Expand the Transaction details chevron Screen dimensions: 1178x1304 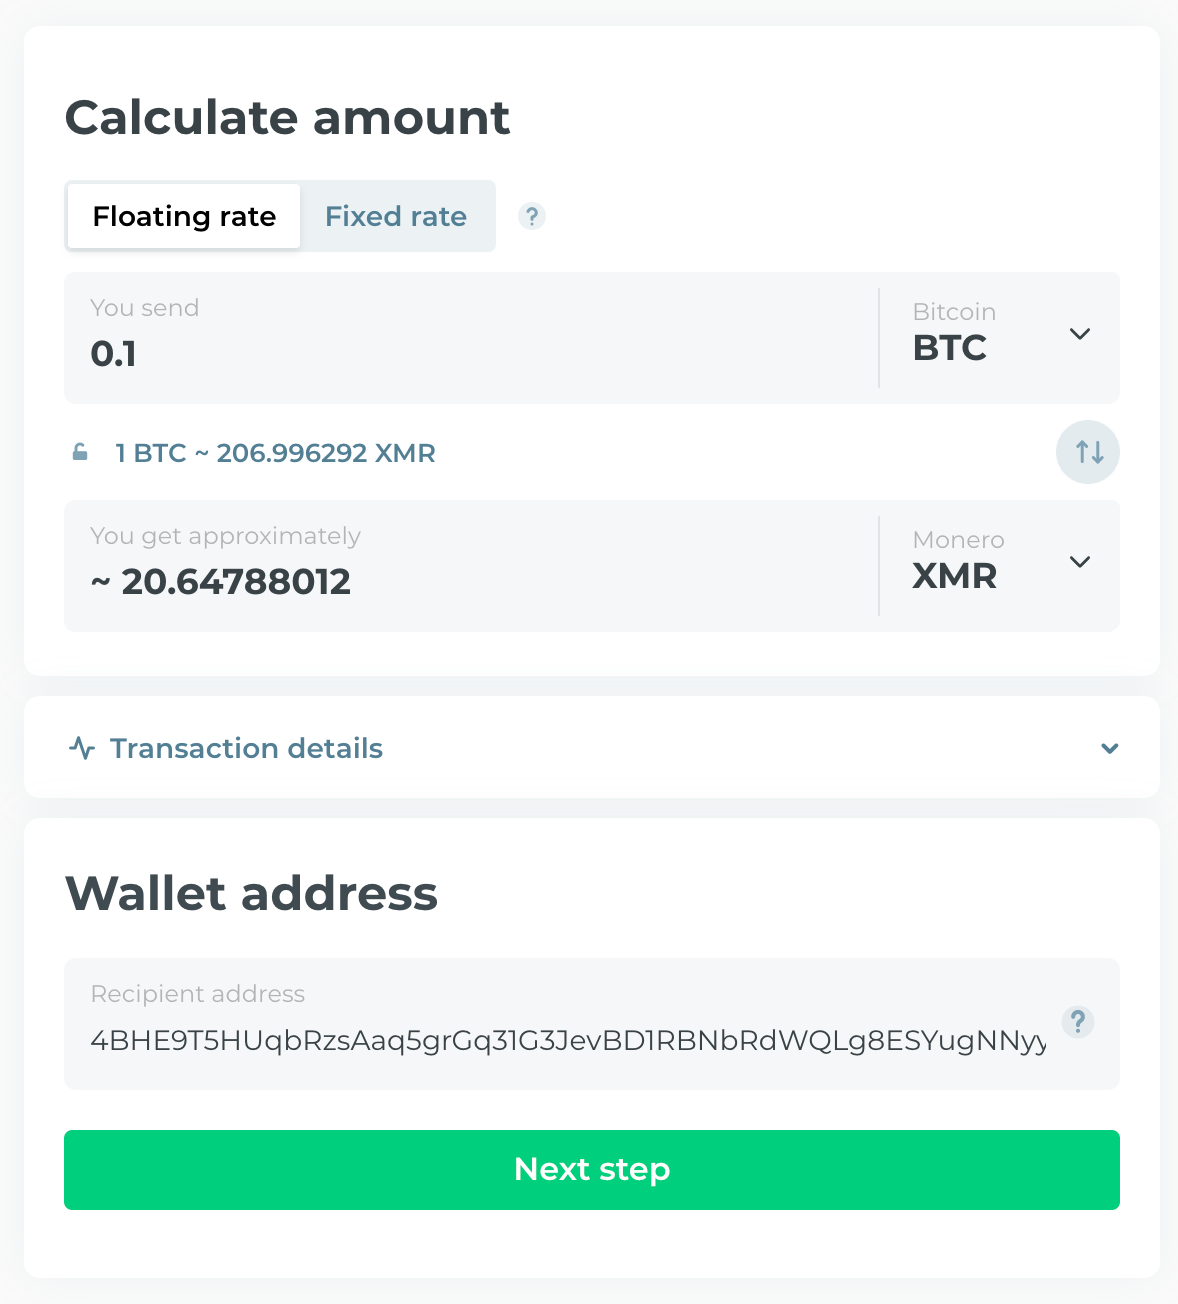pyautogui.click(x=1109, y=748)
